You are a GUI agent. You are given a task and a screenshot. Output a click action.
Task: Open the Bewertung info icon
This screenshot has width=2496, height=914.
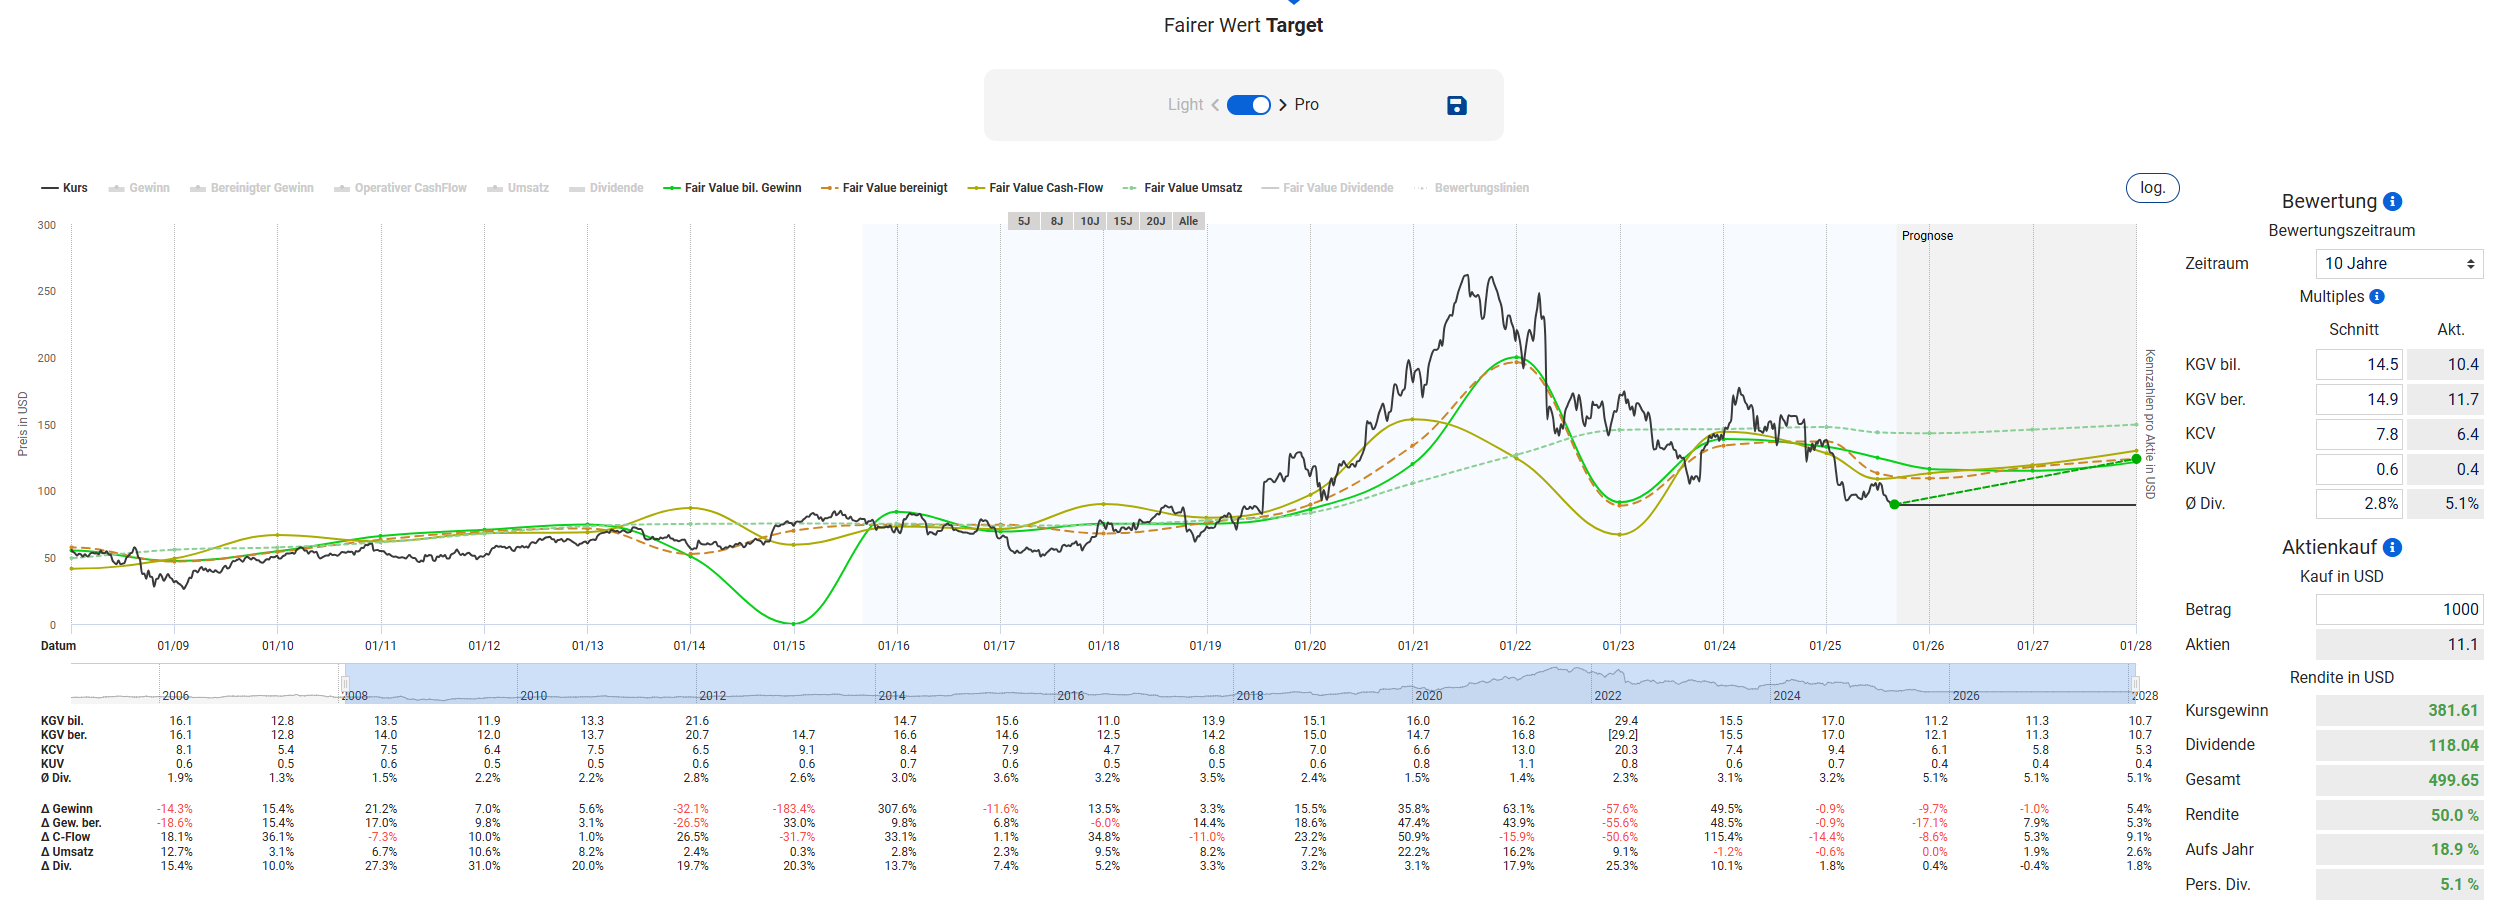pyautogui.click(x=2393, y=201)
